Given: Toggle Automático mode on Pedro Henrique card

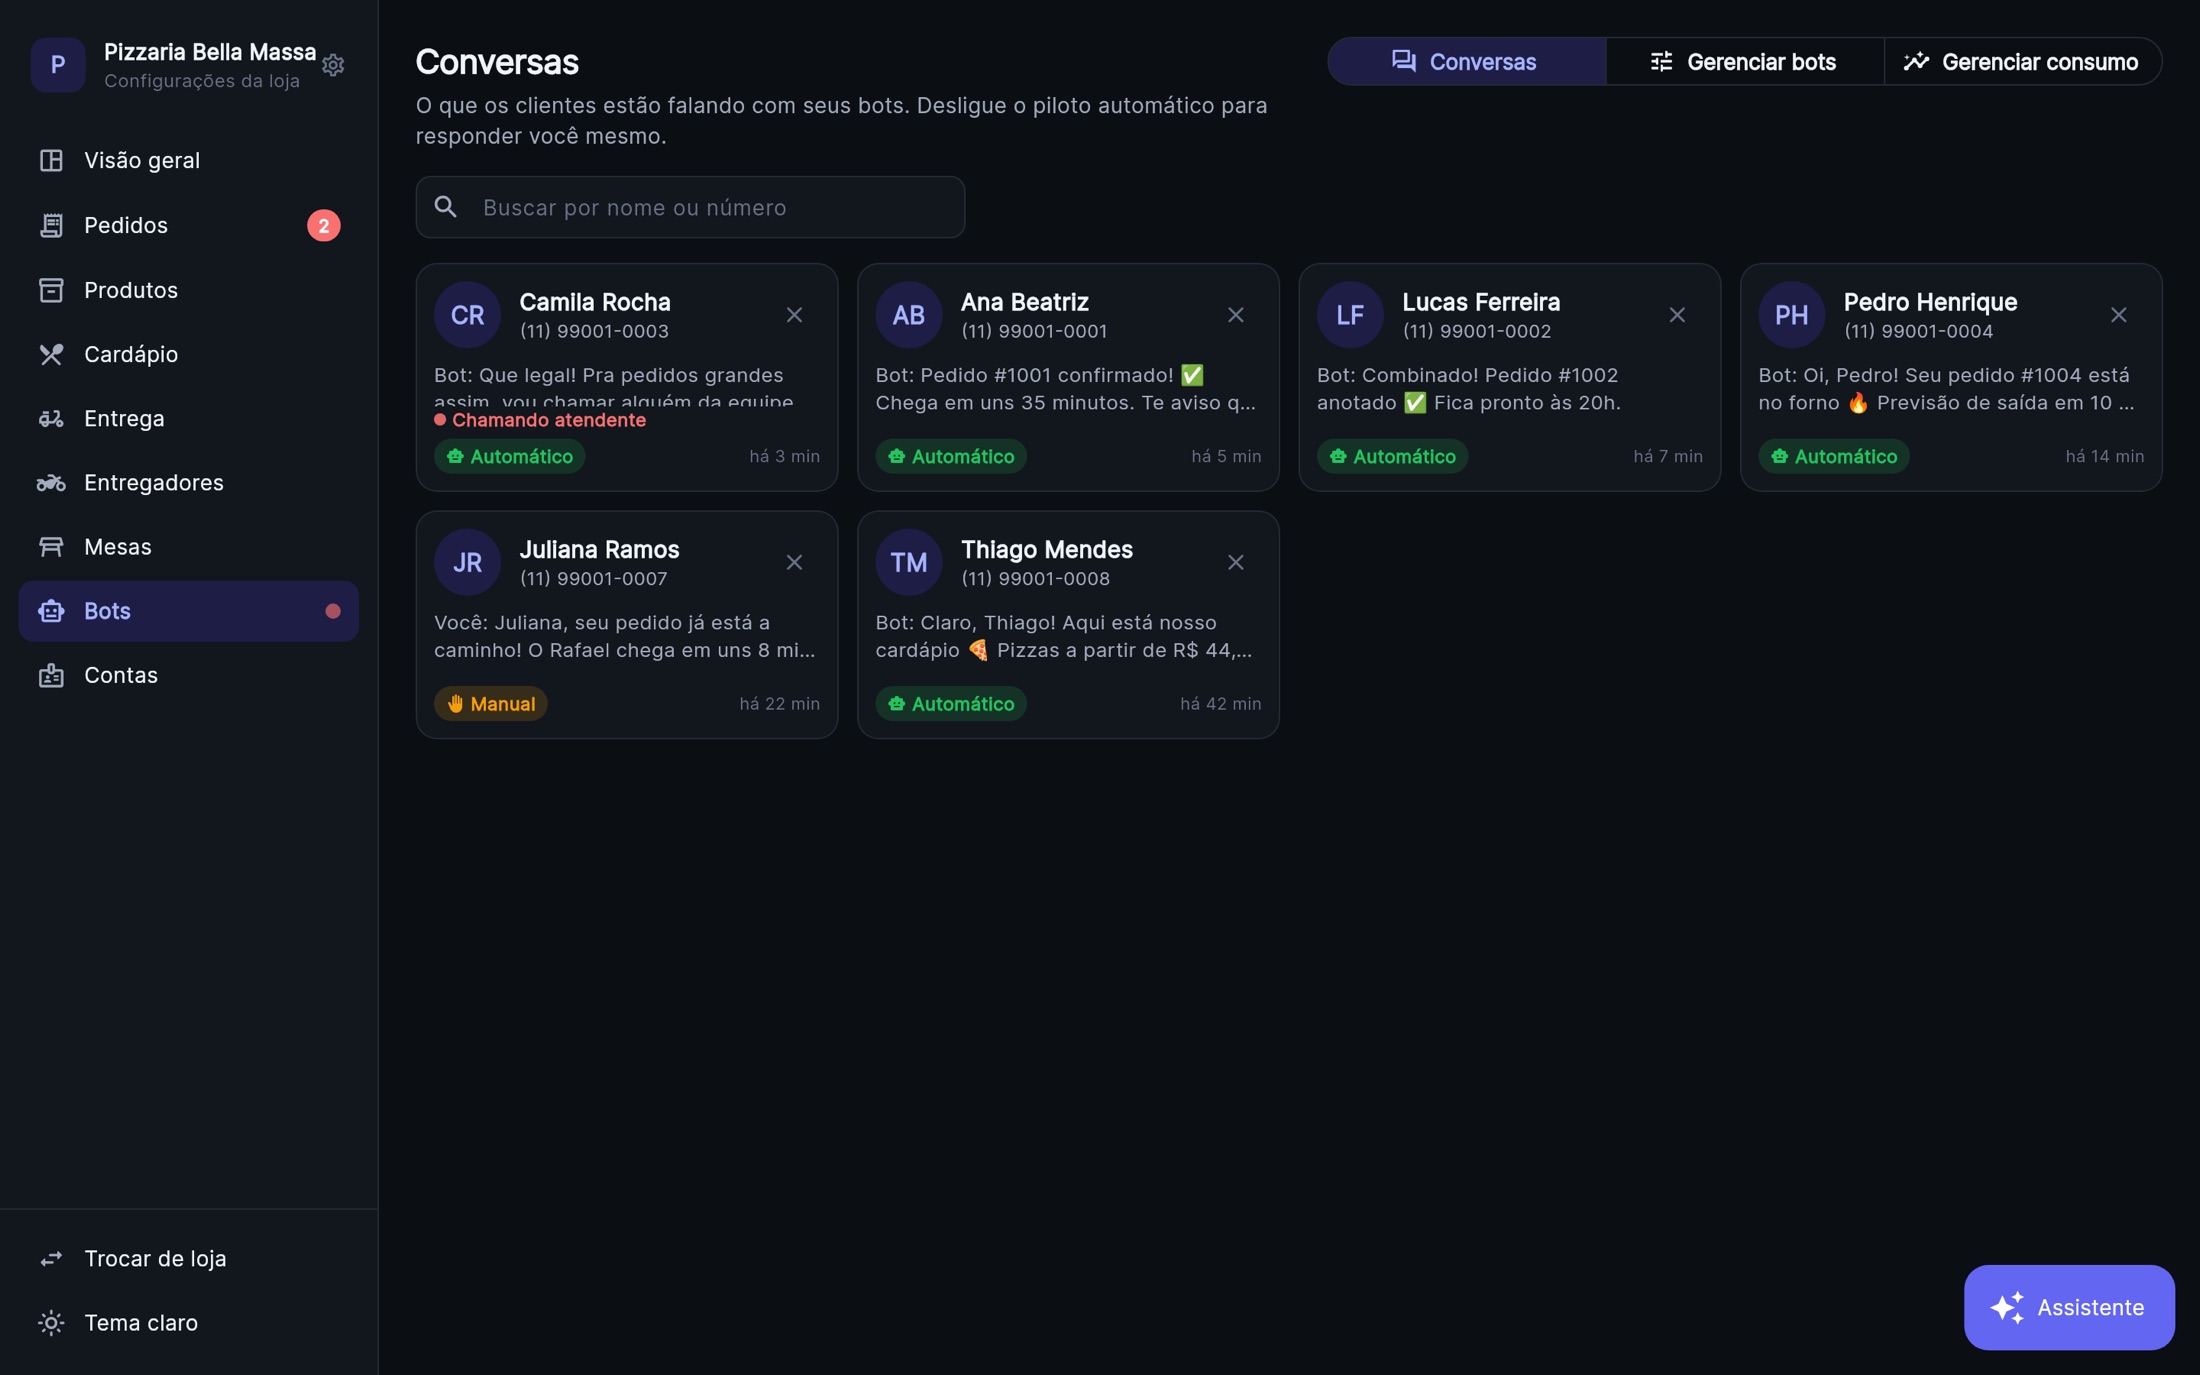Looking at the screenshot, I should point(1834,456).
